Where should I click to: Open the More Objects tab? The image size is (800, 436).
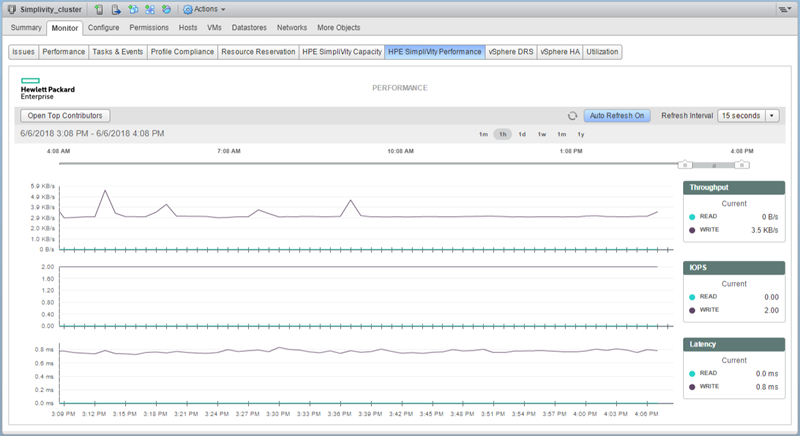click(340, 27)
